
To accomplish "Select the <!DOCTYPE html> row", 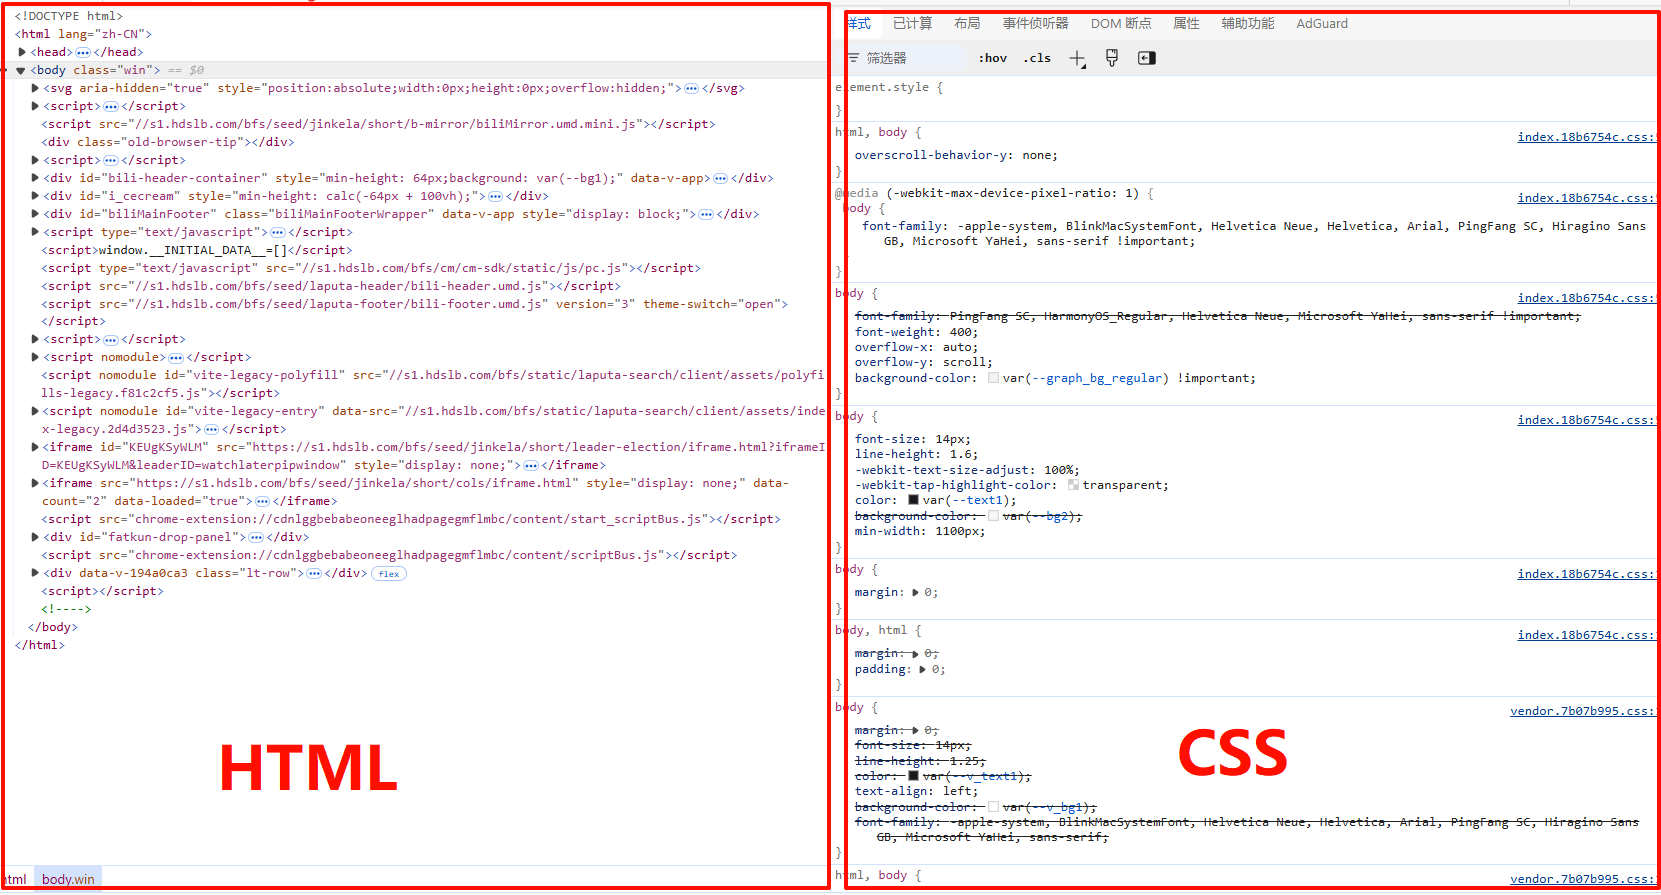I will point(69,16).
